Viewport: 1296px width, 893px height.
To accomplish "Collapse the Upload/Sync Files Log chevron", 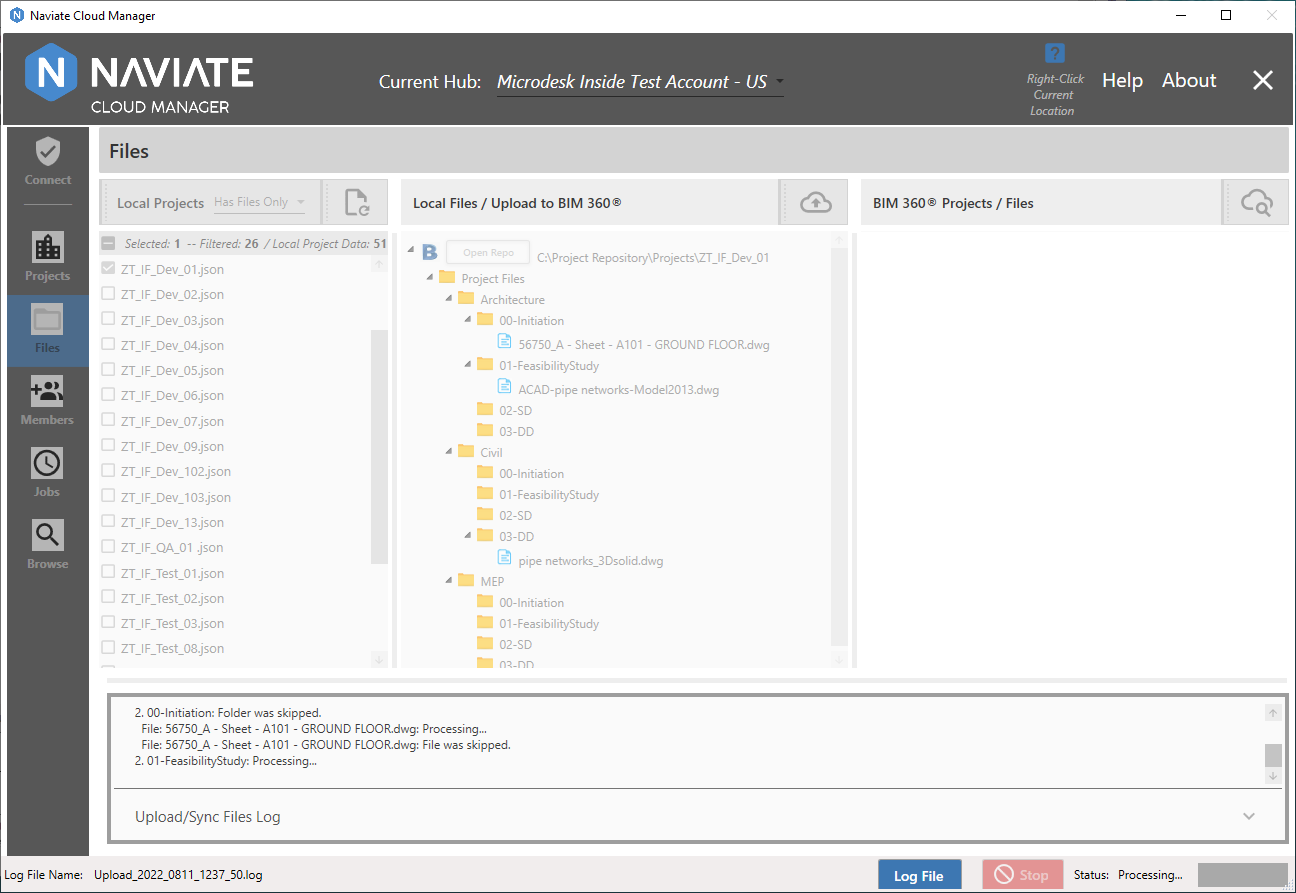I will click(x=1248, y=816).
